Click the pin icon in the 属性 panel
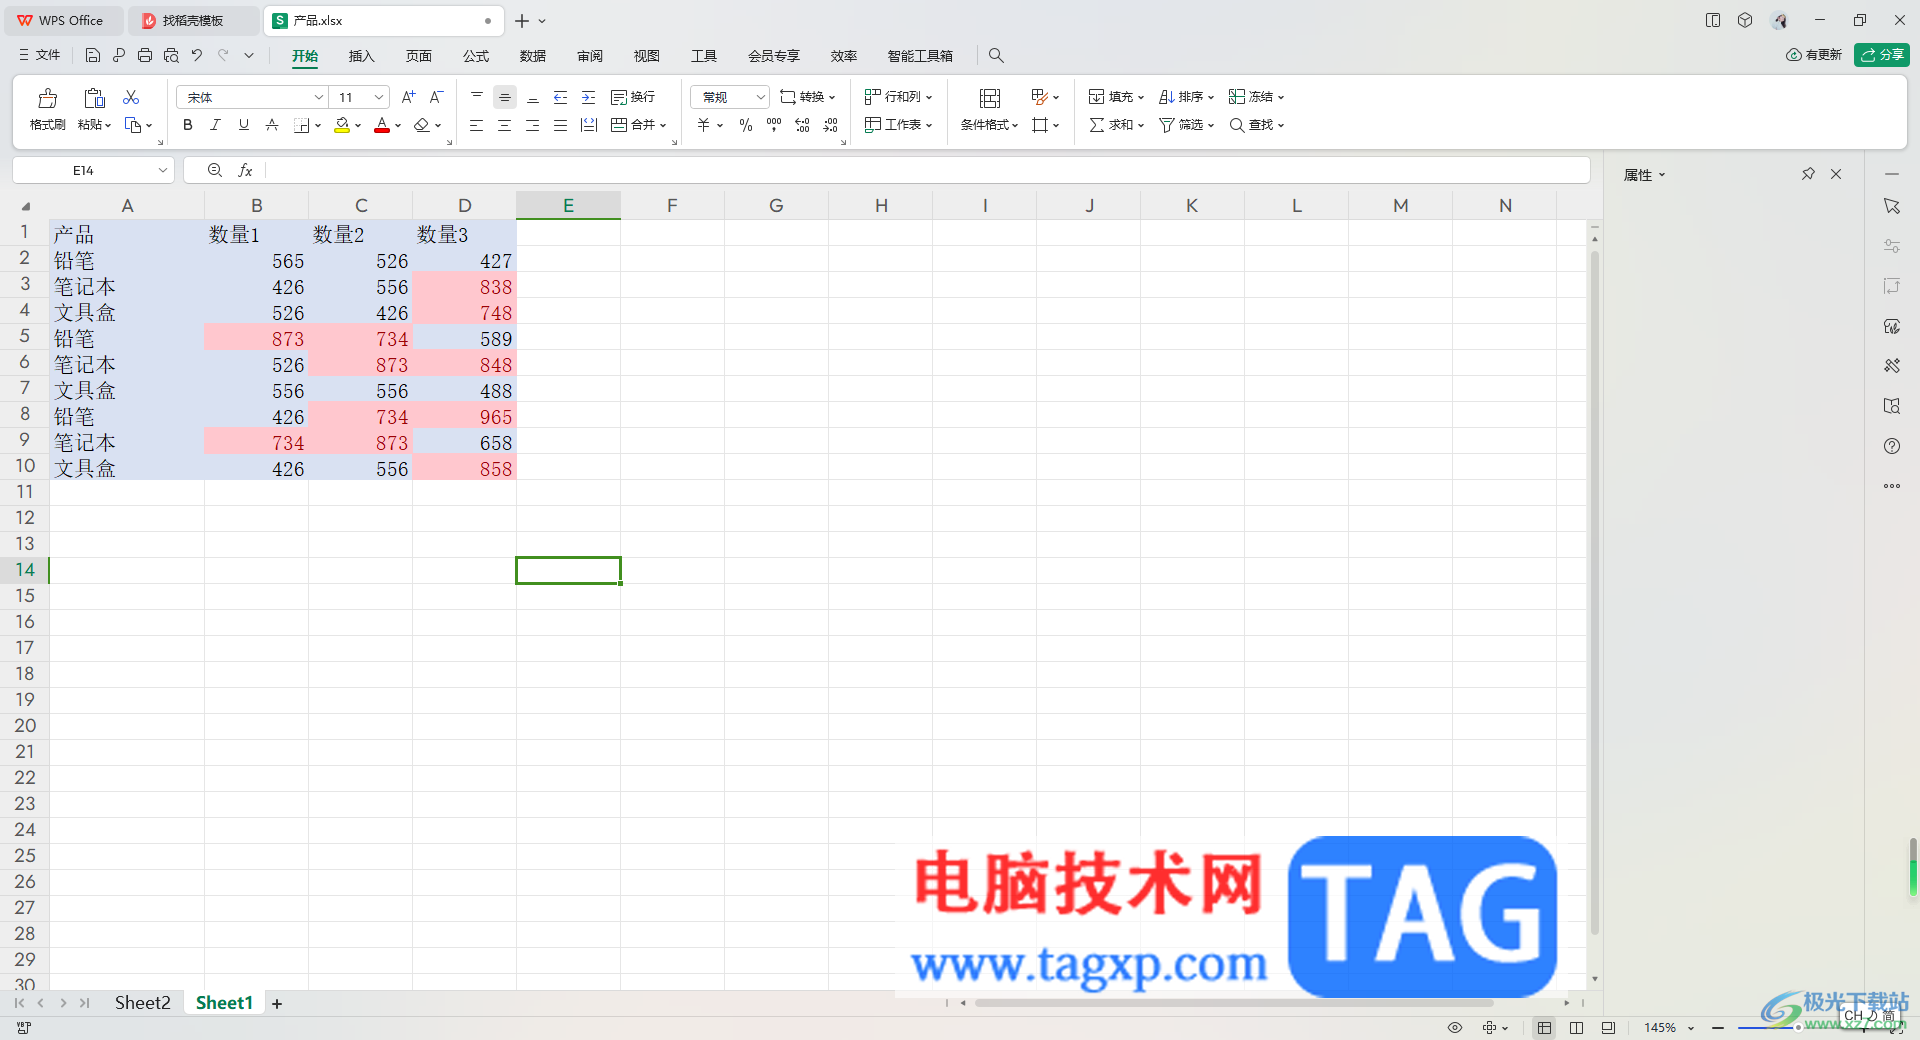 1808,174
